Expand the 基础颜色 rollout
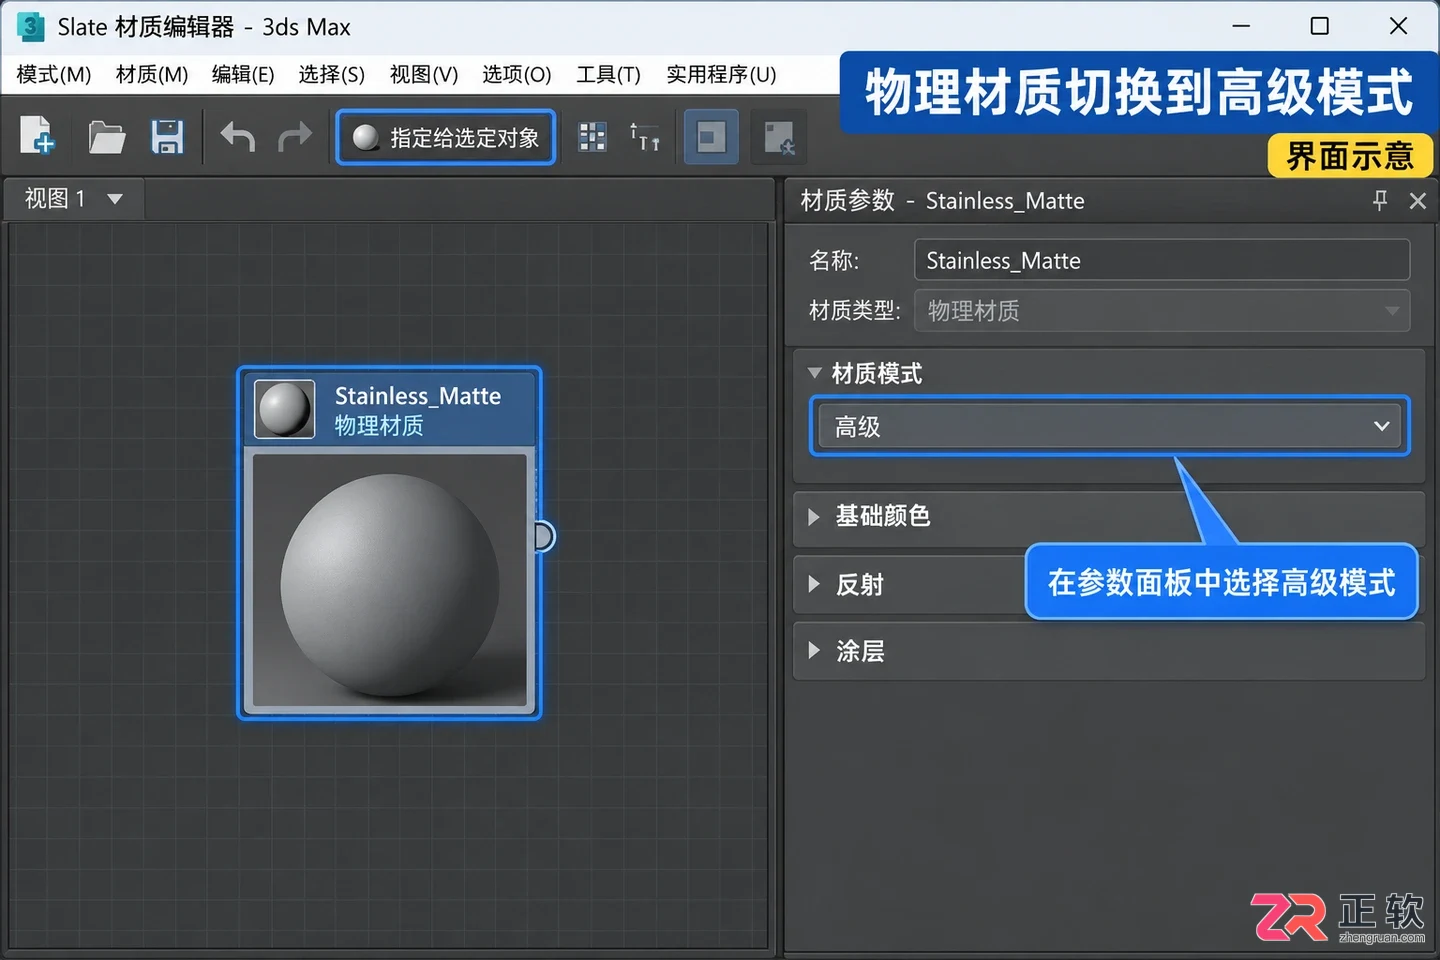Screen dimensions: 1440x960 (x=814, y=516)
